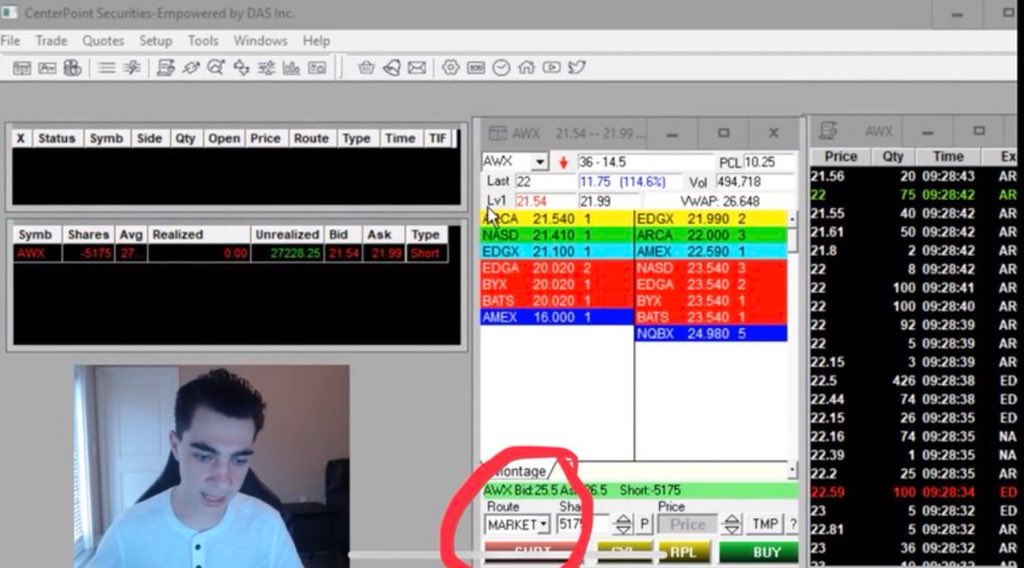The image size is (1024, 568).
Task: Click the AWX time and sales window title icon
Action: 828,131
